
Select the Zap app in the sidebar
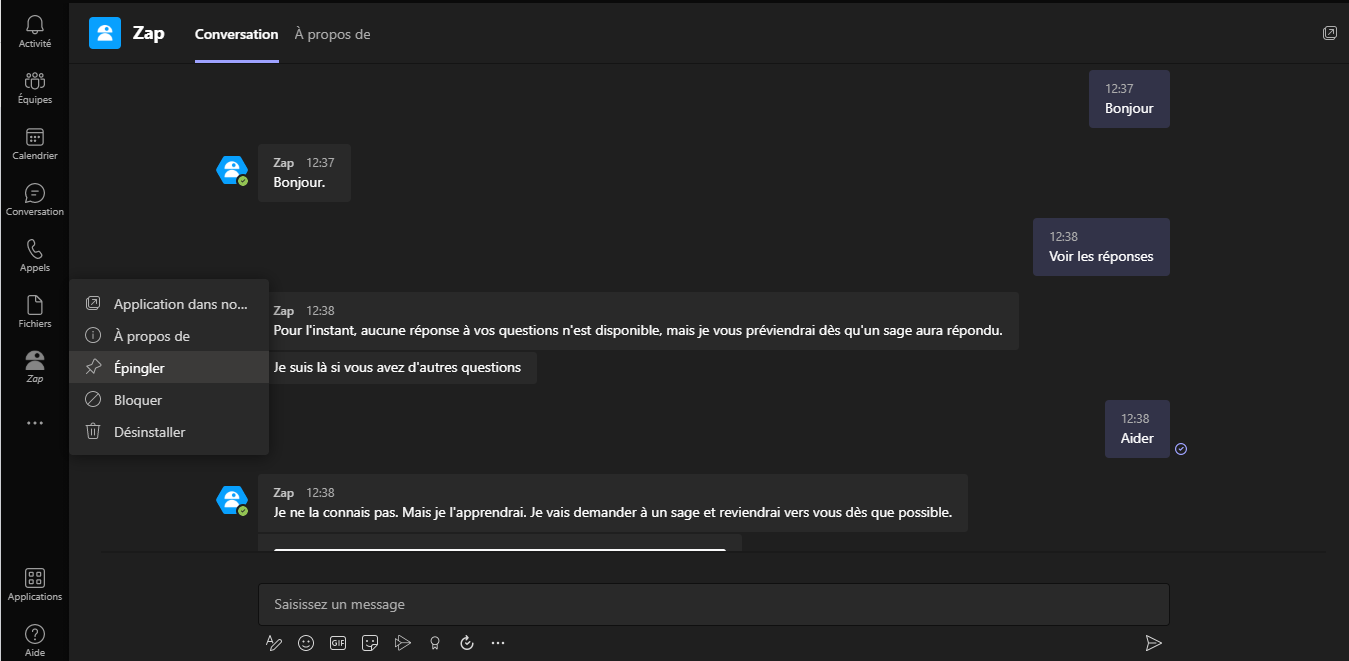35,367
